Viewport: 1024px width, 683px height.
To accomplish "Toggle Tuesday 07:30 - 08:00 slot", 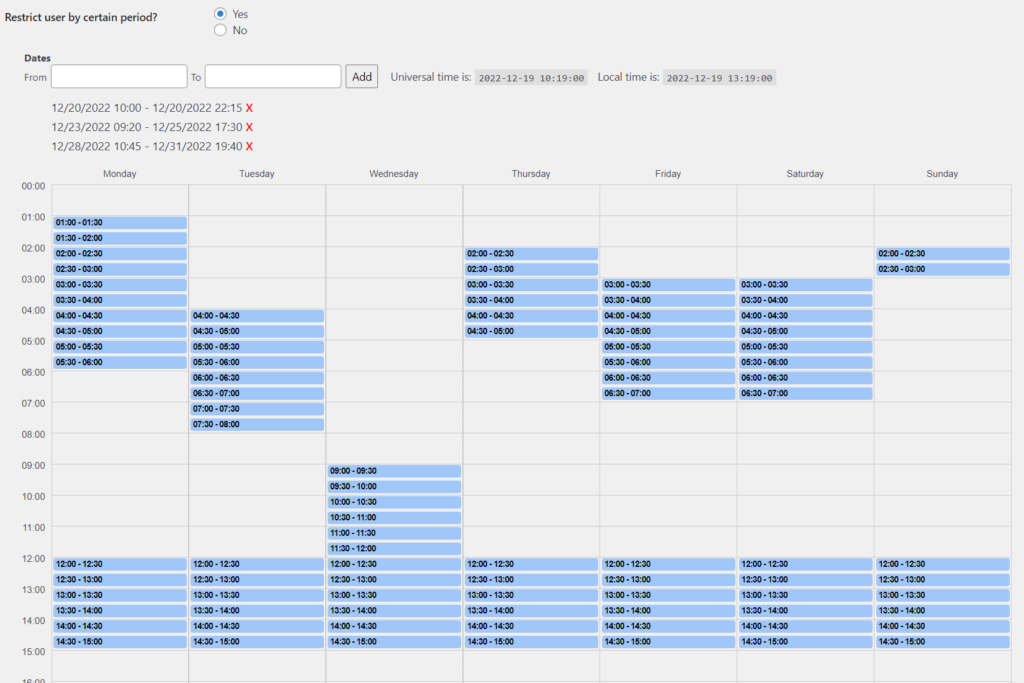I will 257,424.
